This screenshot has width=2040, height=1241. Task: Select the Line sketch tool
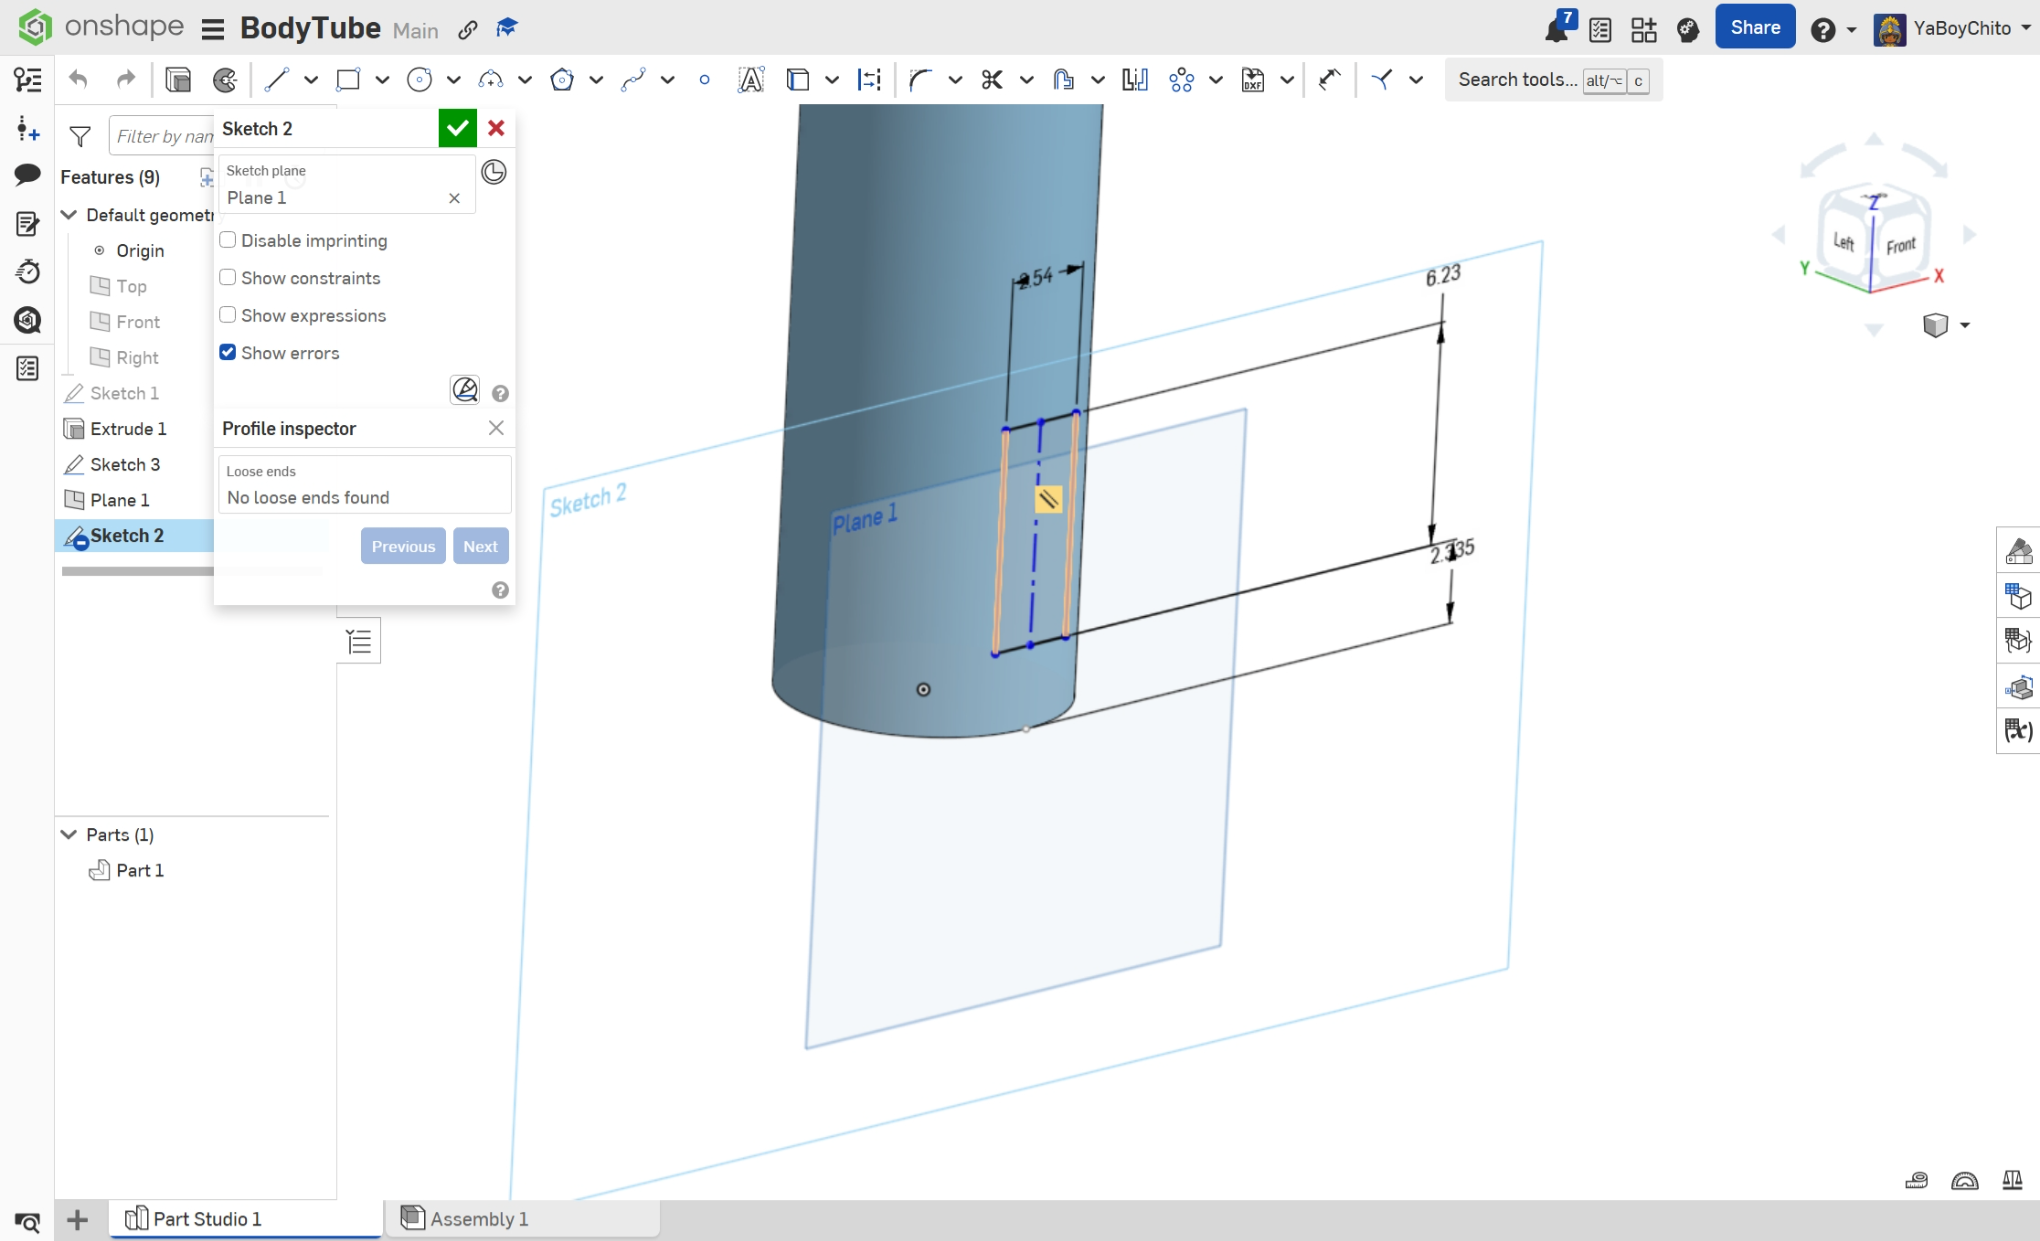277,80
